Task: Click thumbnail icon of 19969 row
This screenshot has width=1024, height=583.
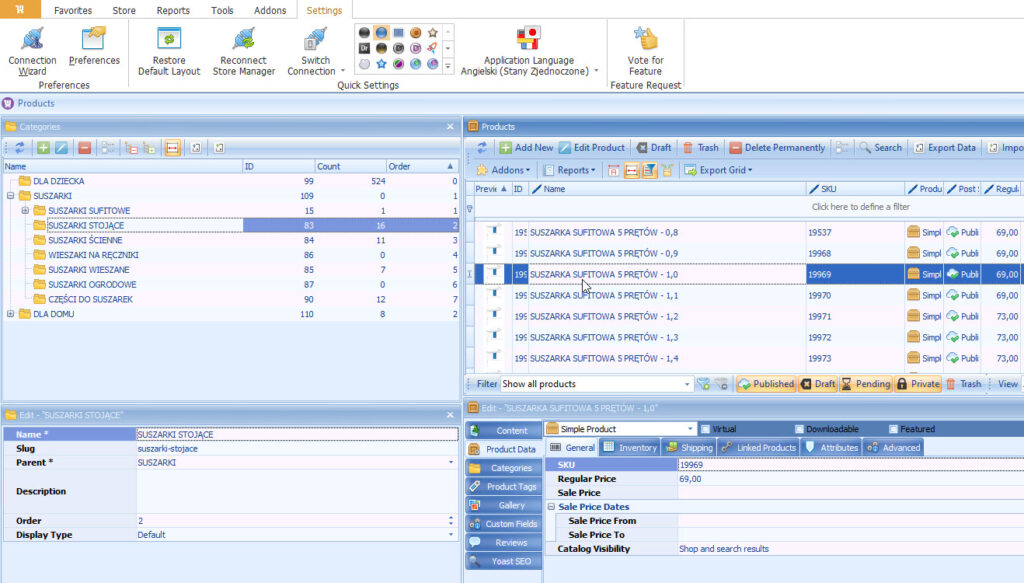Action: point(494,274)
